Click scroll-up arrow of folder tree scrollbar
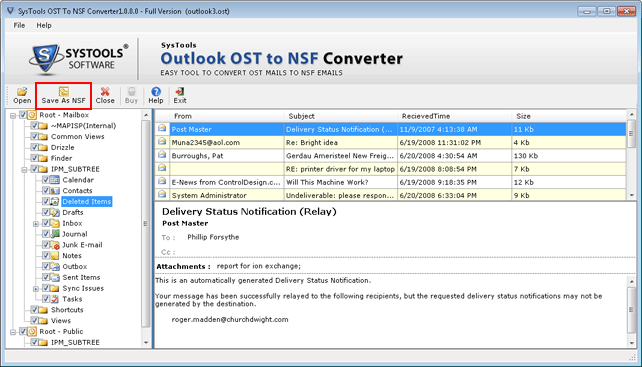 click(x=146, y=116)
